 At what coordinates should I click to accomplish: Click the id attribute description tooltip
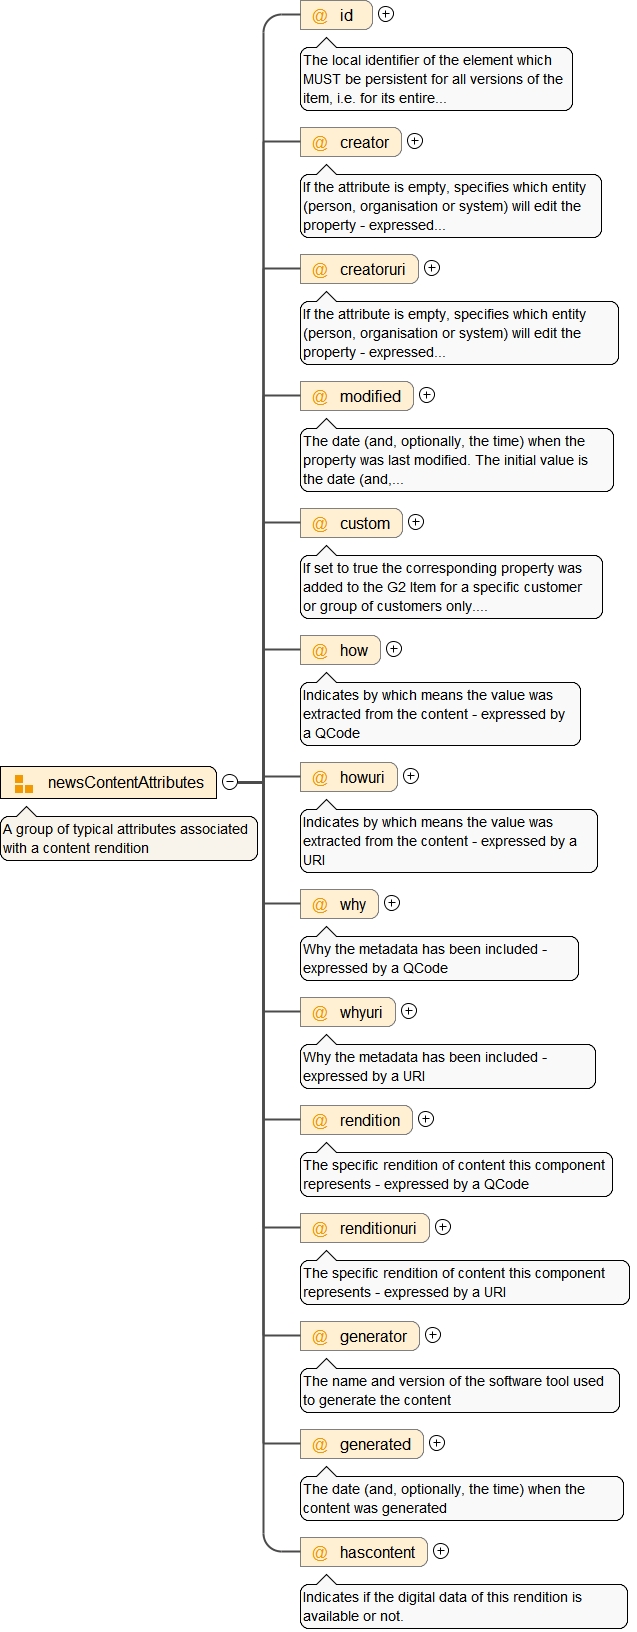click(436, 79)
